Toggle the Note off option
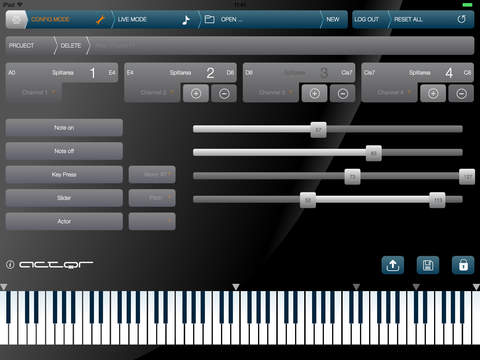The width and height of the screenshot is (480, 360). tap(64, 151)
